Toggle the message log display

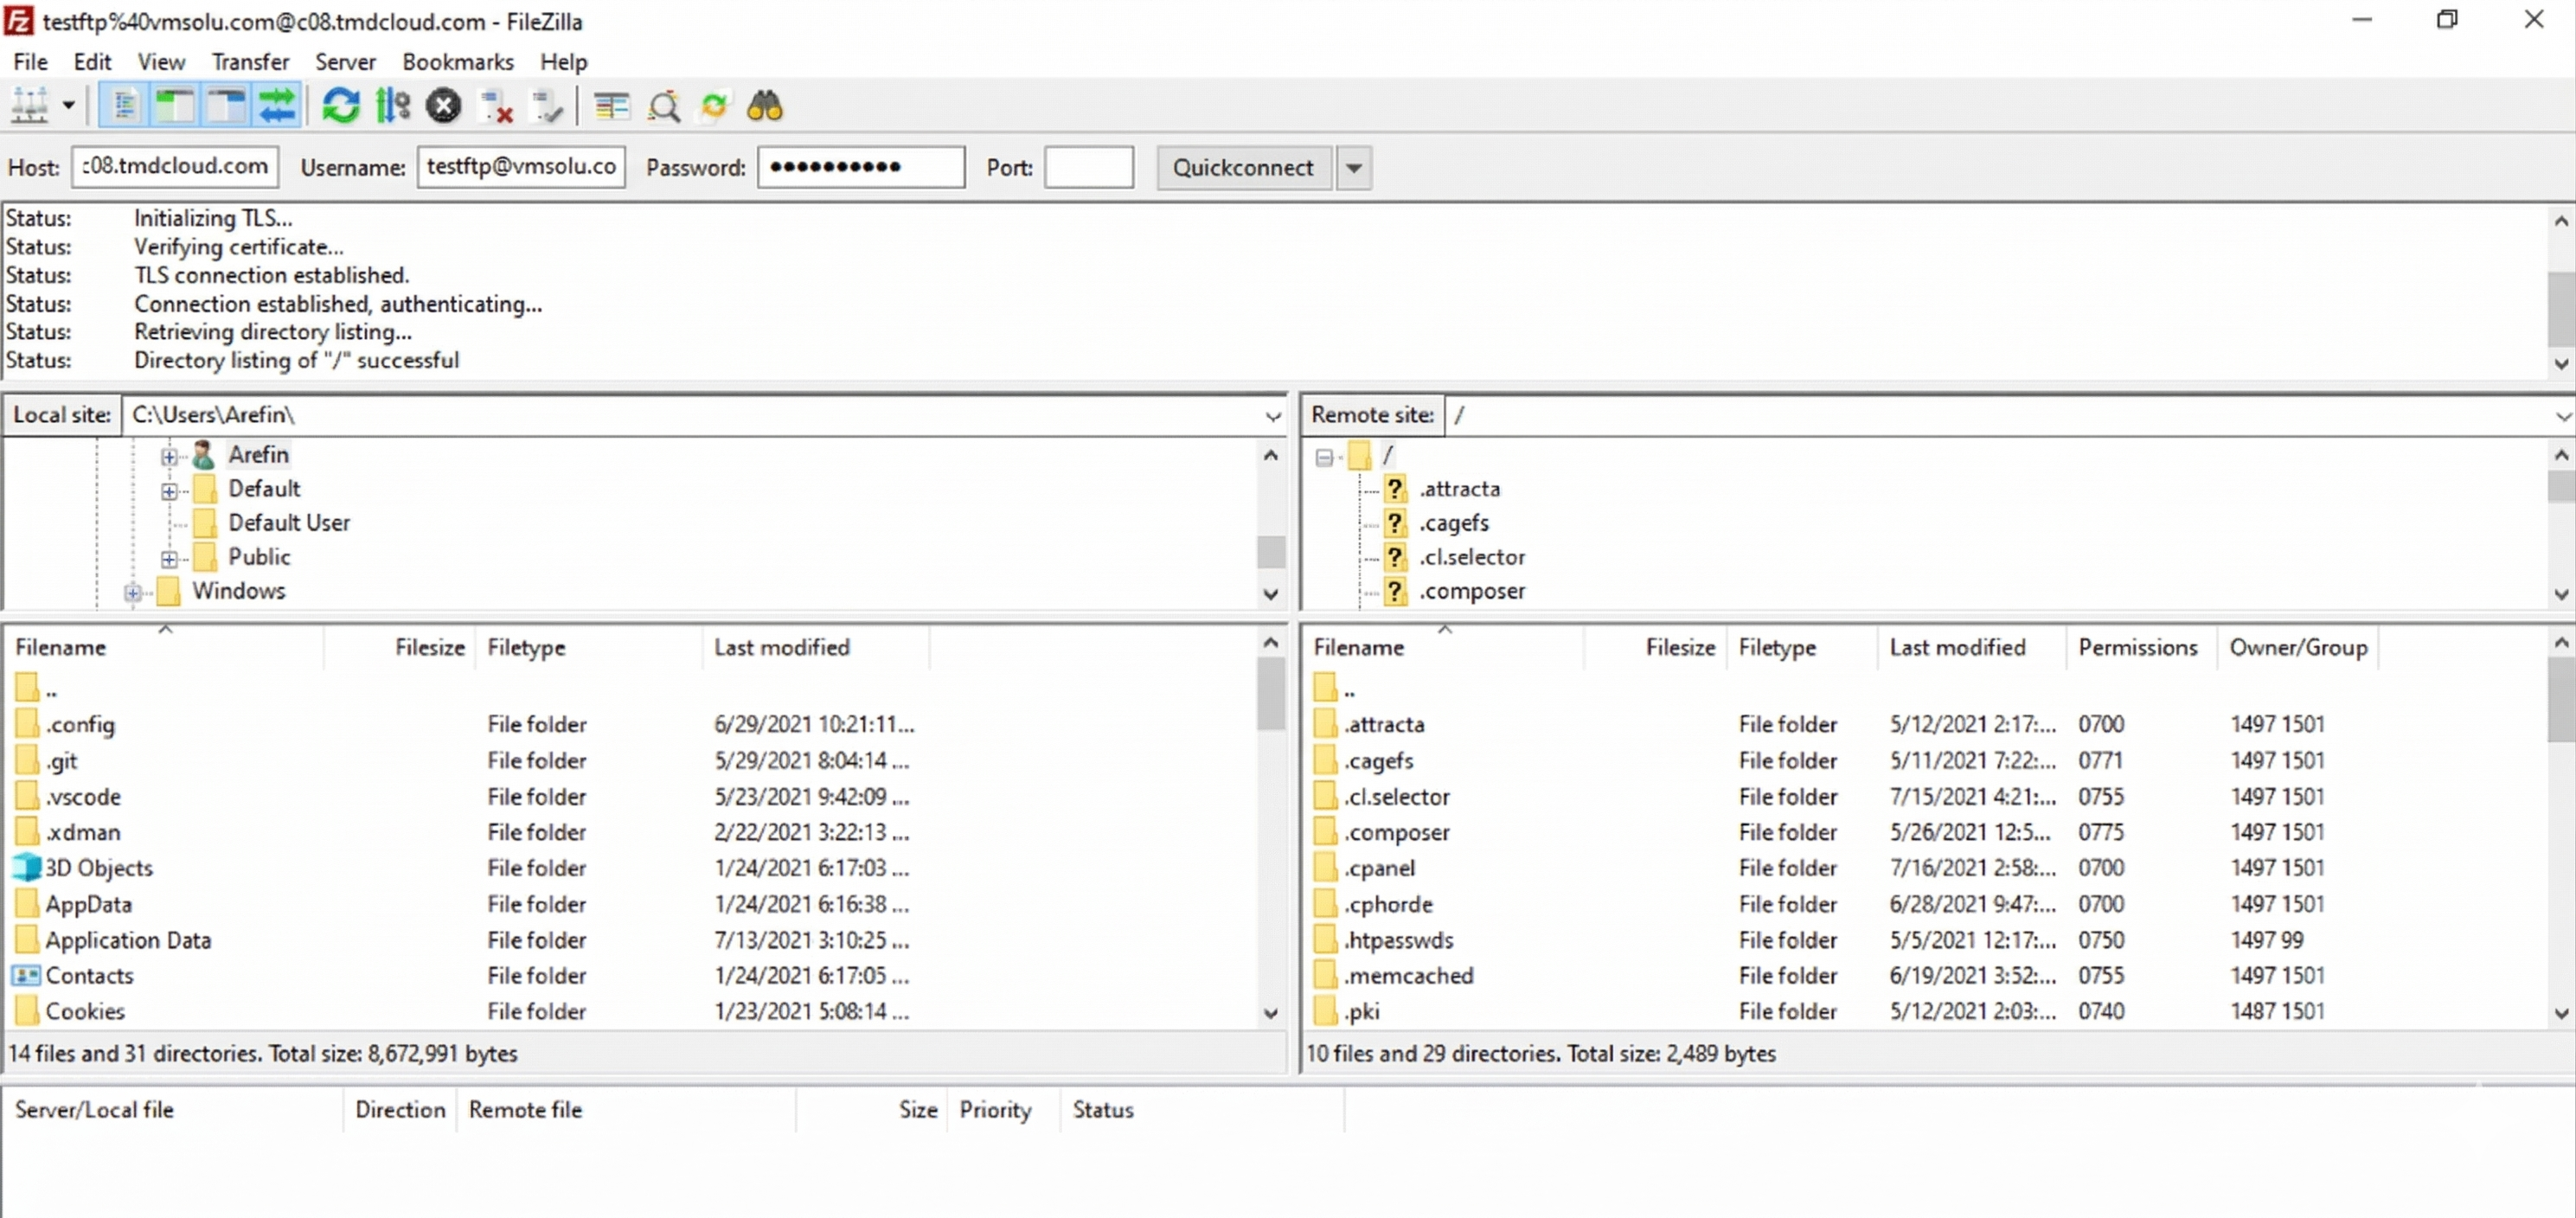(124, 105)
